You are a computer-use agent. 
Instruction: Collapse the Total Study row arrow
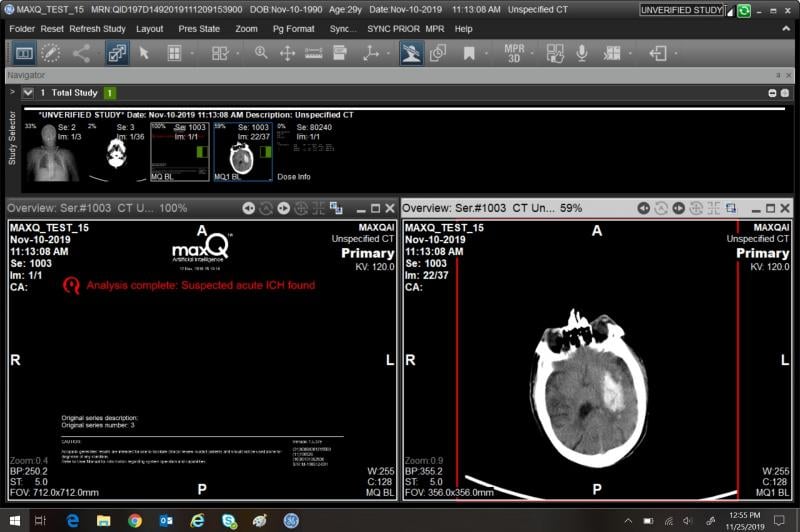tap(28, 93)
